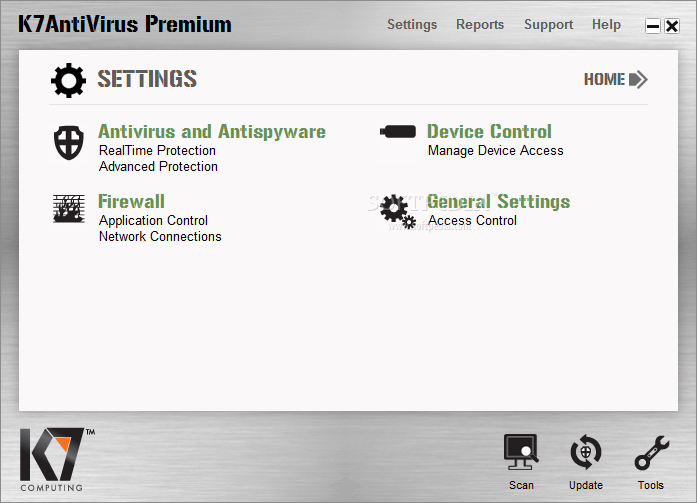Open the Firewall heading link
This screenshot has height=503, width=697.
pyautogui.click(x=131, y=201)
